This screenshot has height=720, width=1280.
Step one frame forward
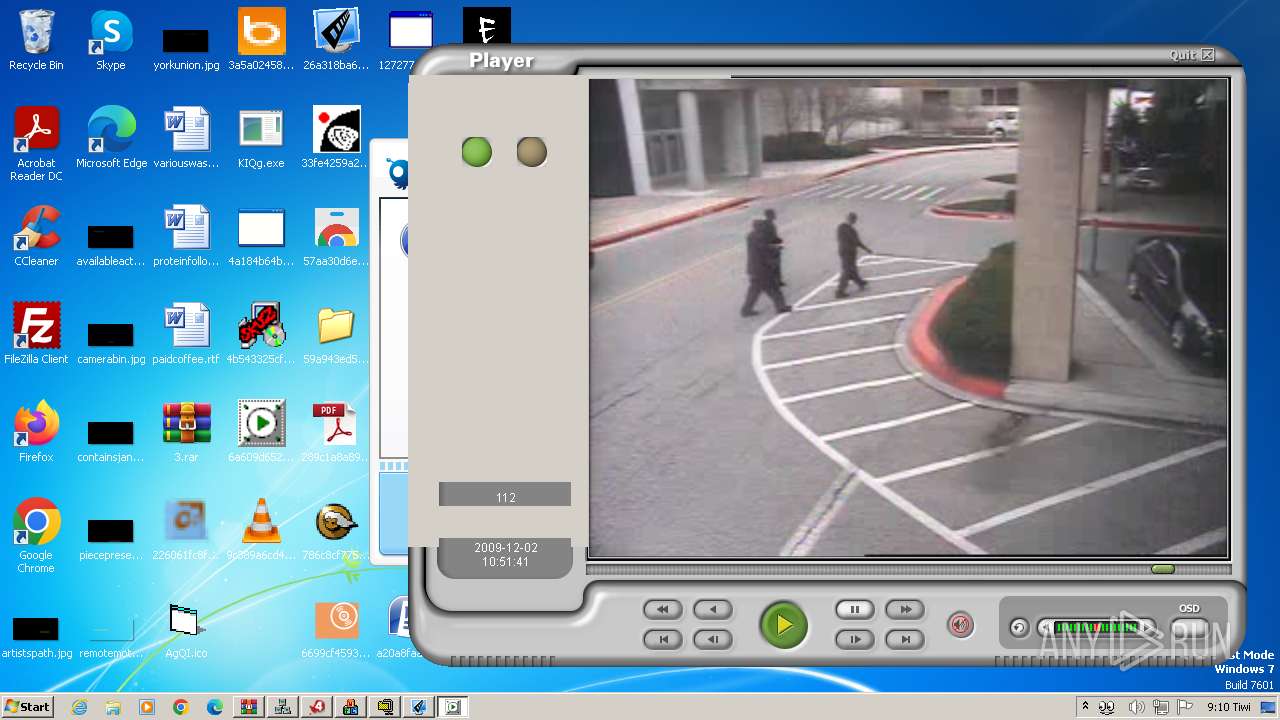[x=854, y=639]
